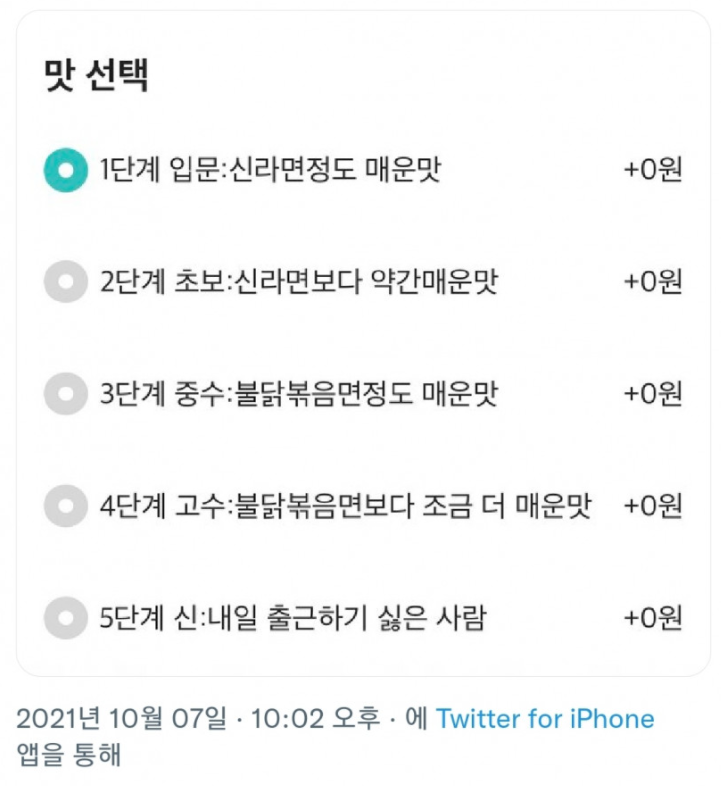Click the +0원 price for 5단계

click(x=653, y=618)
